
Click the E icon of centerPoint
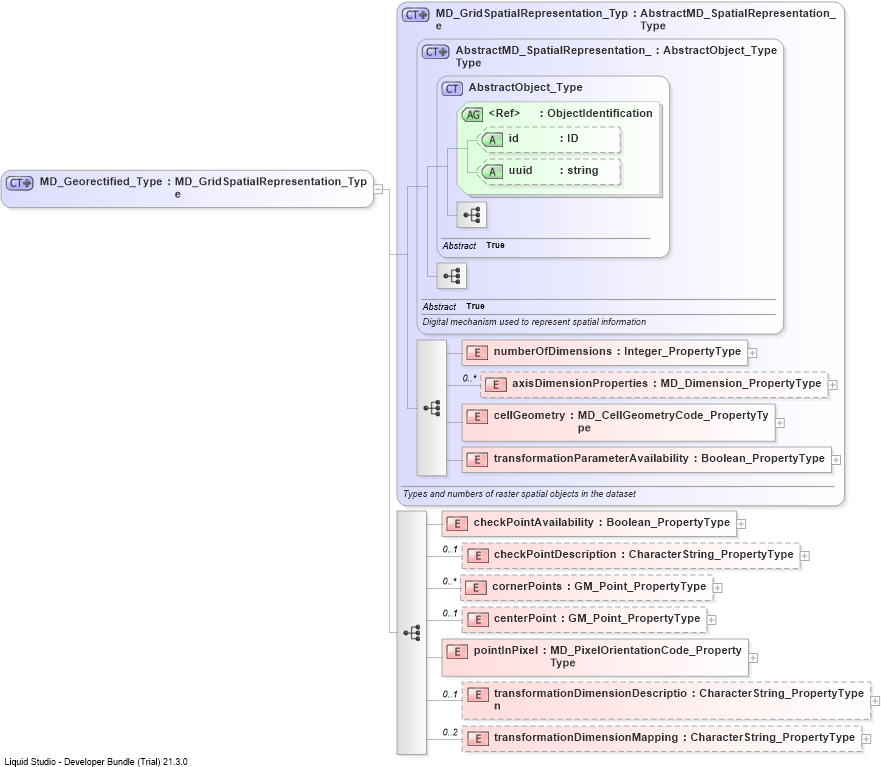478,620
